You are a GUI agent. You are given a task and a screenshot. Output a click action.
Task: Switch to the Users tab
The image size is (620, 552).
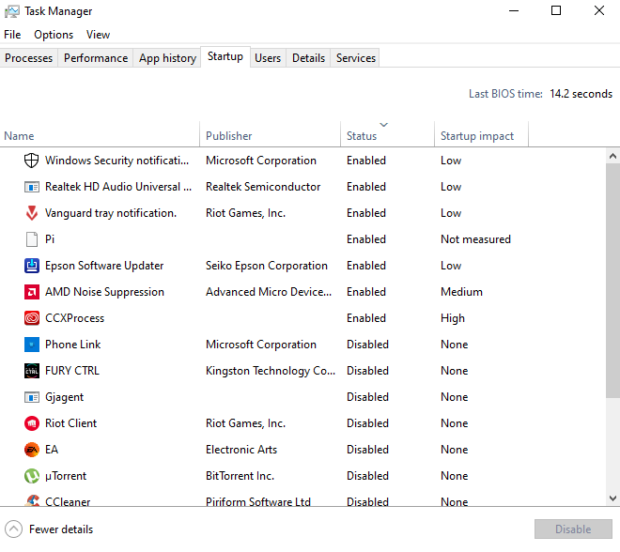(268, 58)
